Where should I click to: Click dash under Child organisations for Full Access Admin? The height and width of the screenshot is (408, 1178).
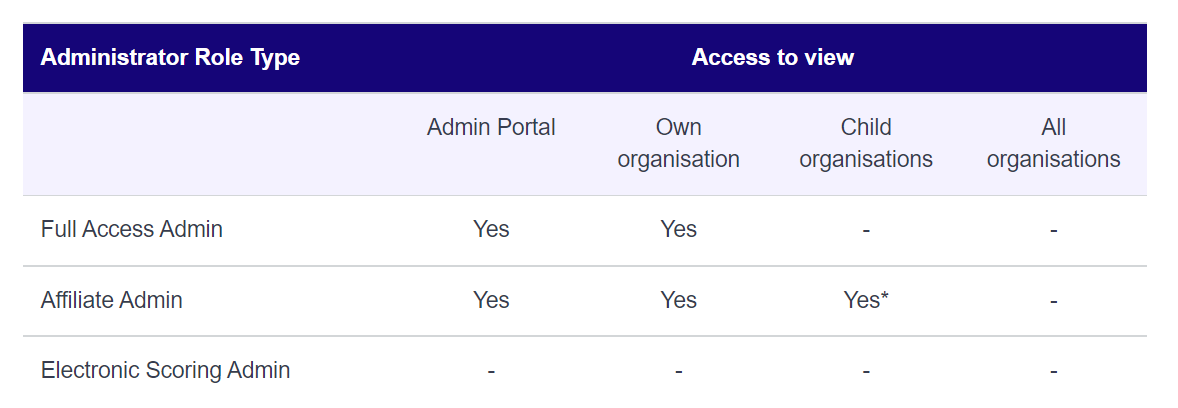tap(866, 230)
